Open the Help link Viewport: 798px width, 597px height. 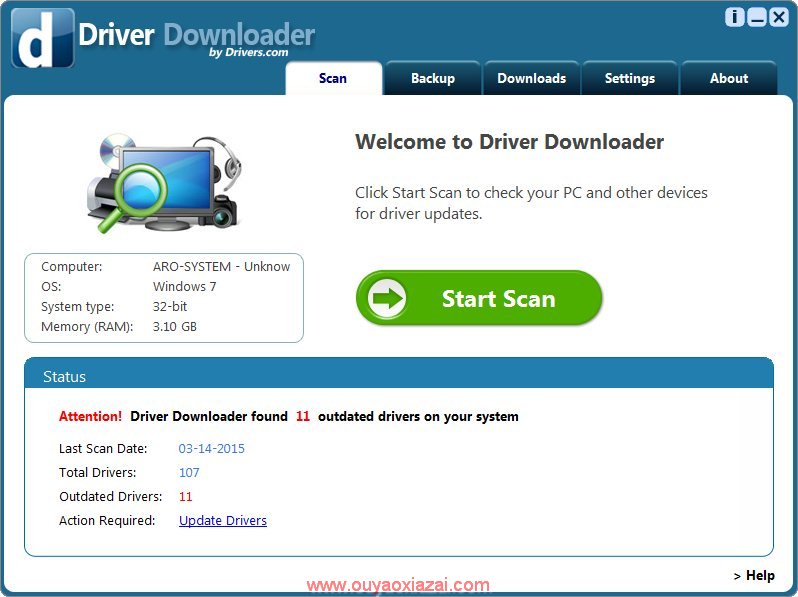pos(754,576)
